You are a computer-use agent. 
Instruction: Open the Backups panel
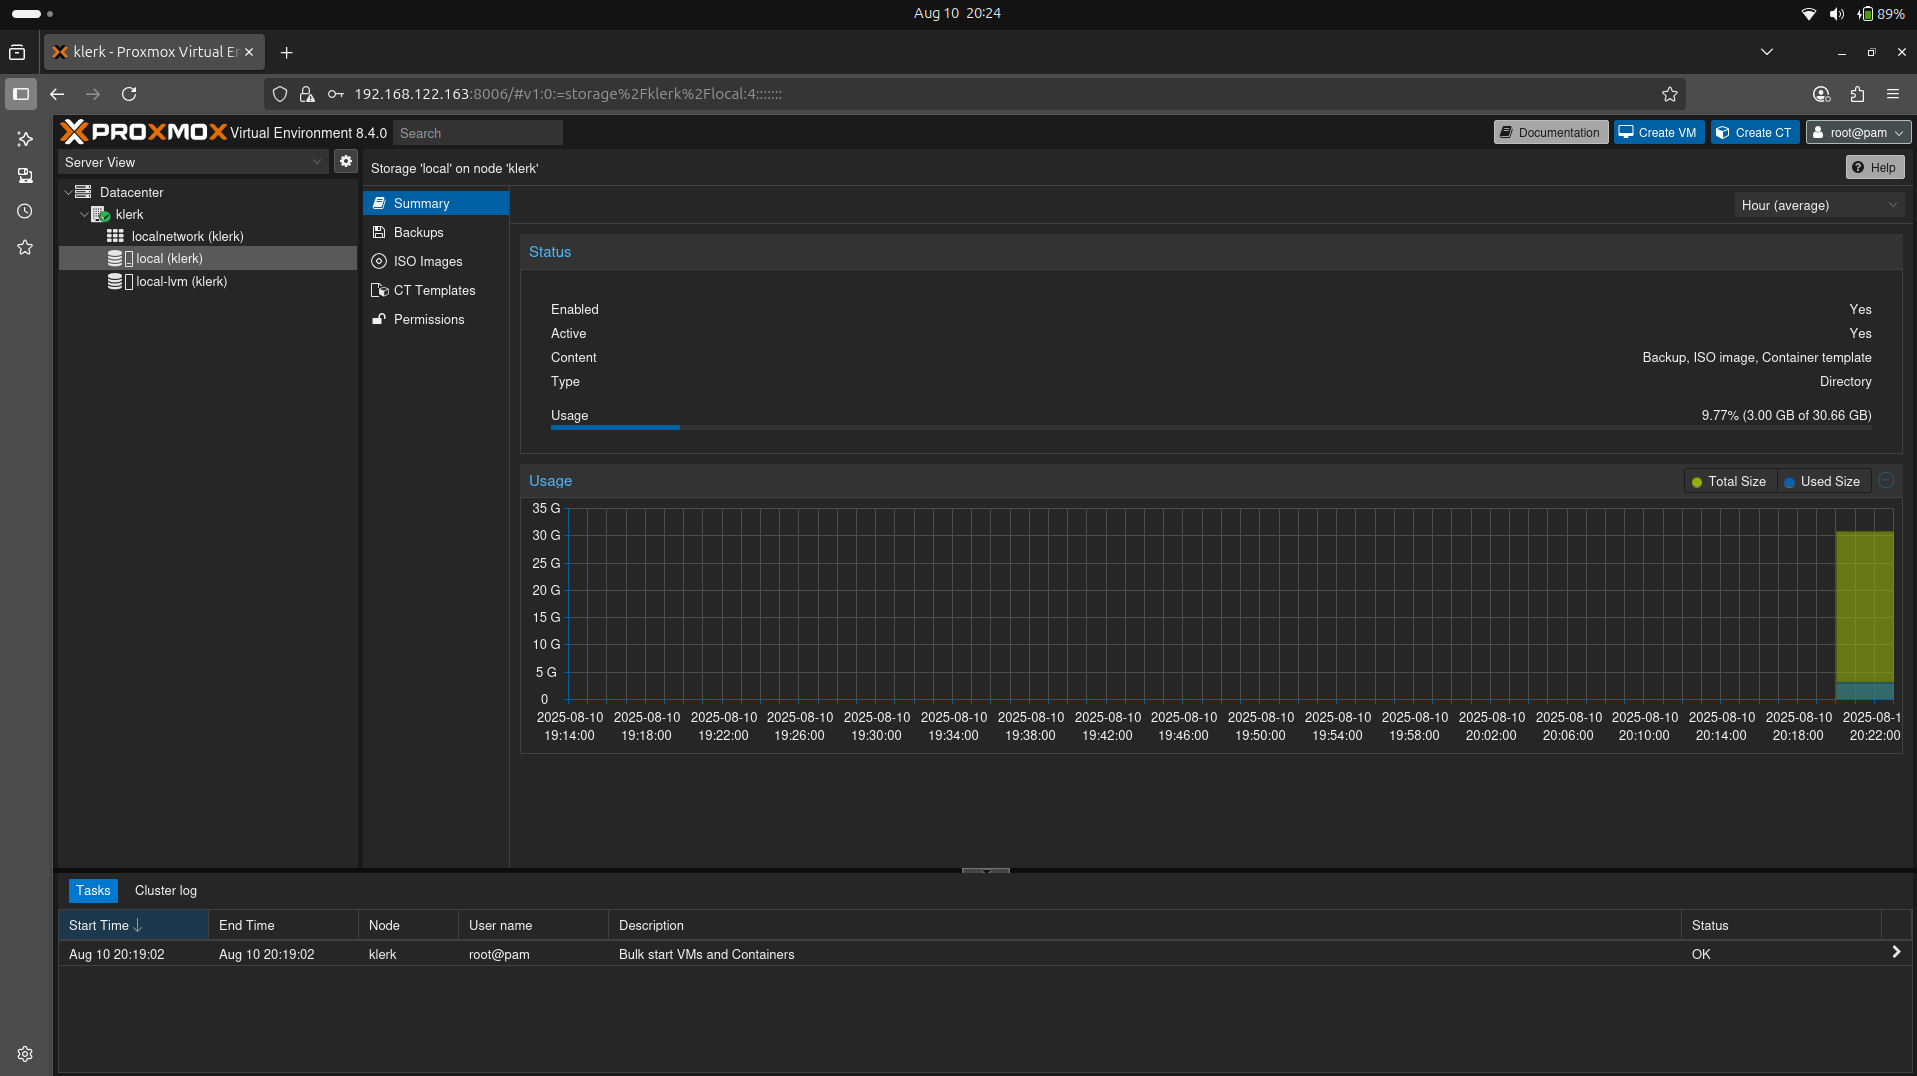[x=417, y=232]
